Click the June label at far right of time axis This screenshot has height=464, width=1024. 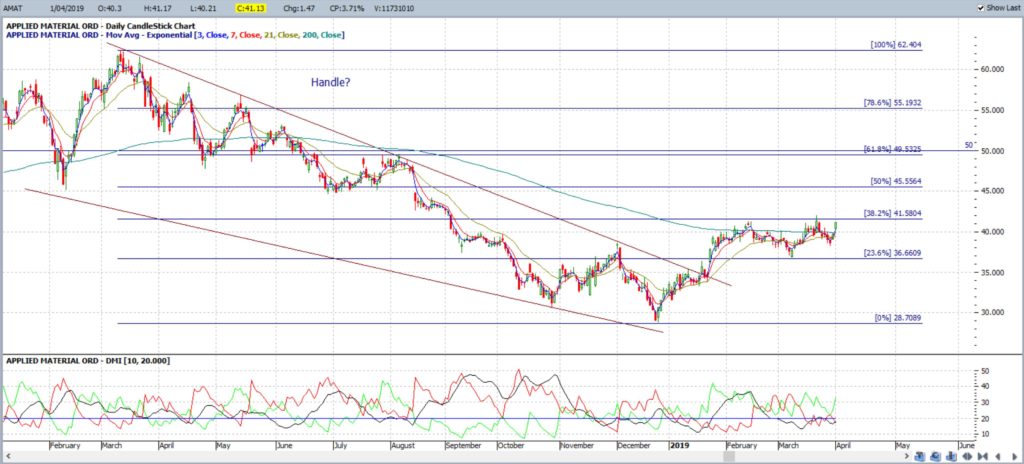click(966, 445)
